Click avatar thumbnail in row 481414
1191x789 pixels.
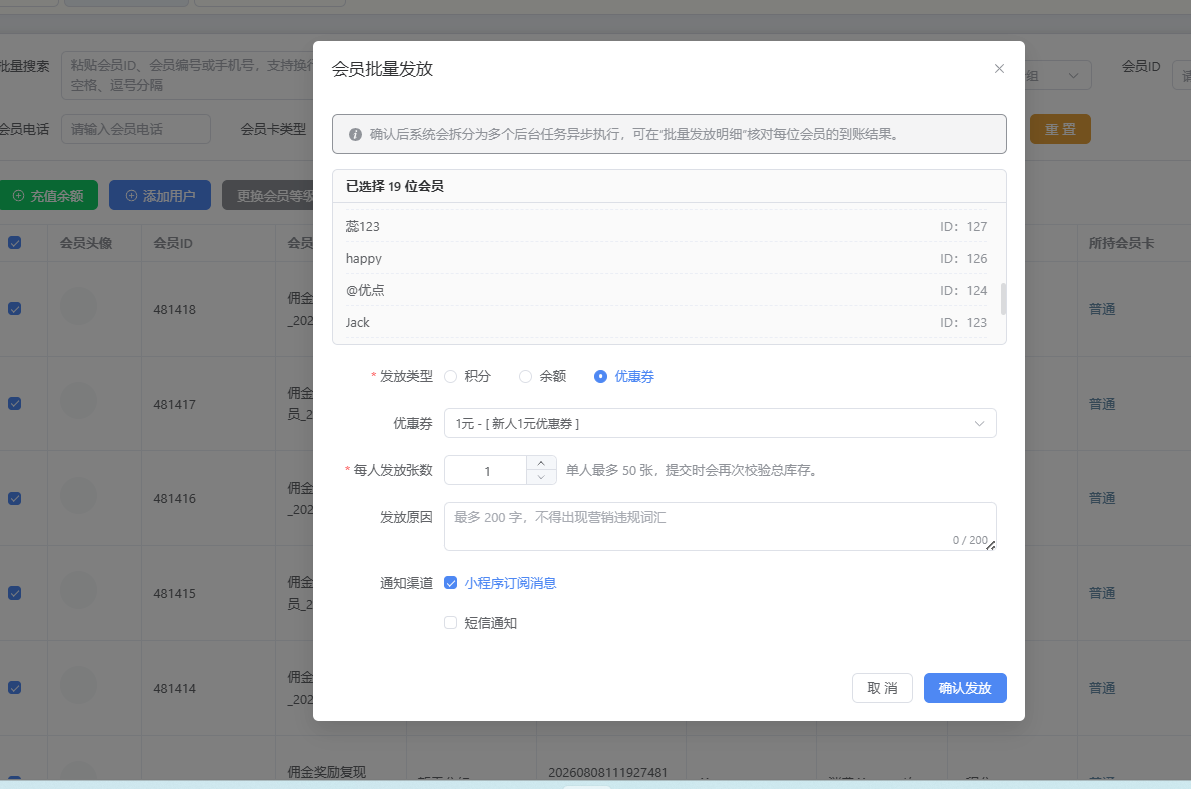pyautogui.click(x=78, y=686)
